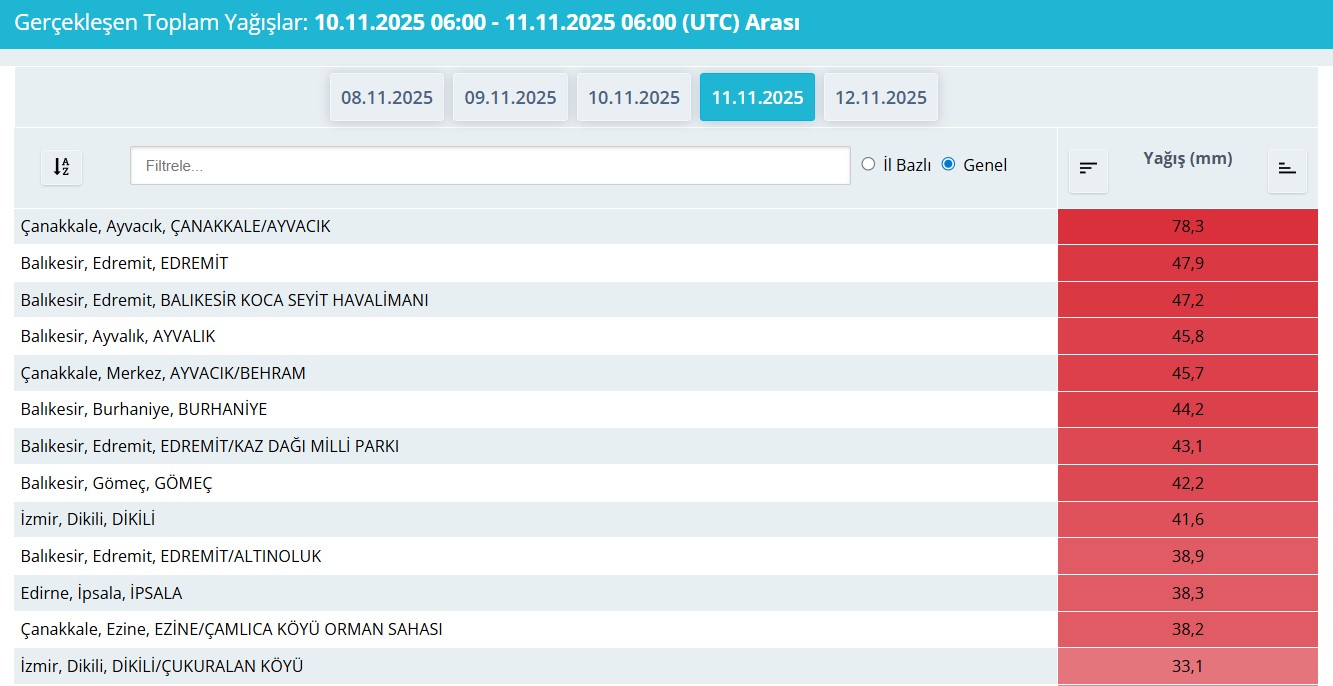
Task: Sort rainfall with the right ascending-bars icon
Action: (1287, 170)
